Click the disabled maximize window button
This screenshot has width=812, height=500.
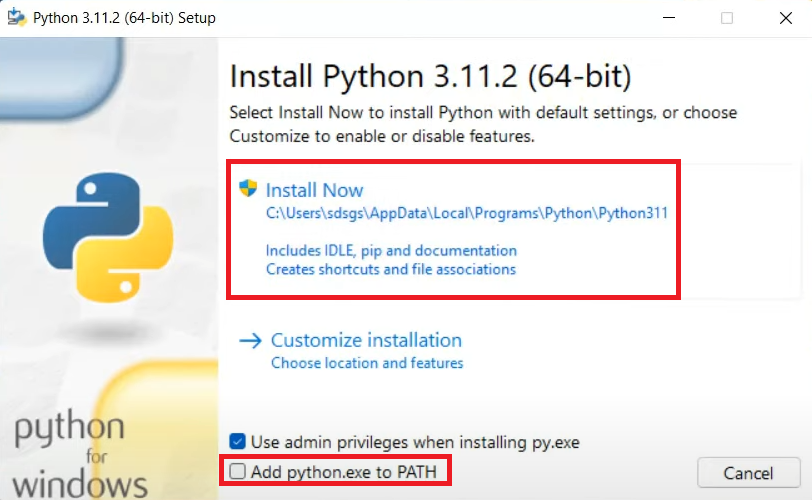point(727,18)
